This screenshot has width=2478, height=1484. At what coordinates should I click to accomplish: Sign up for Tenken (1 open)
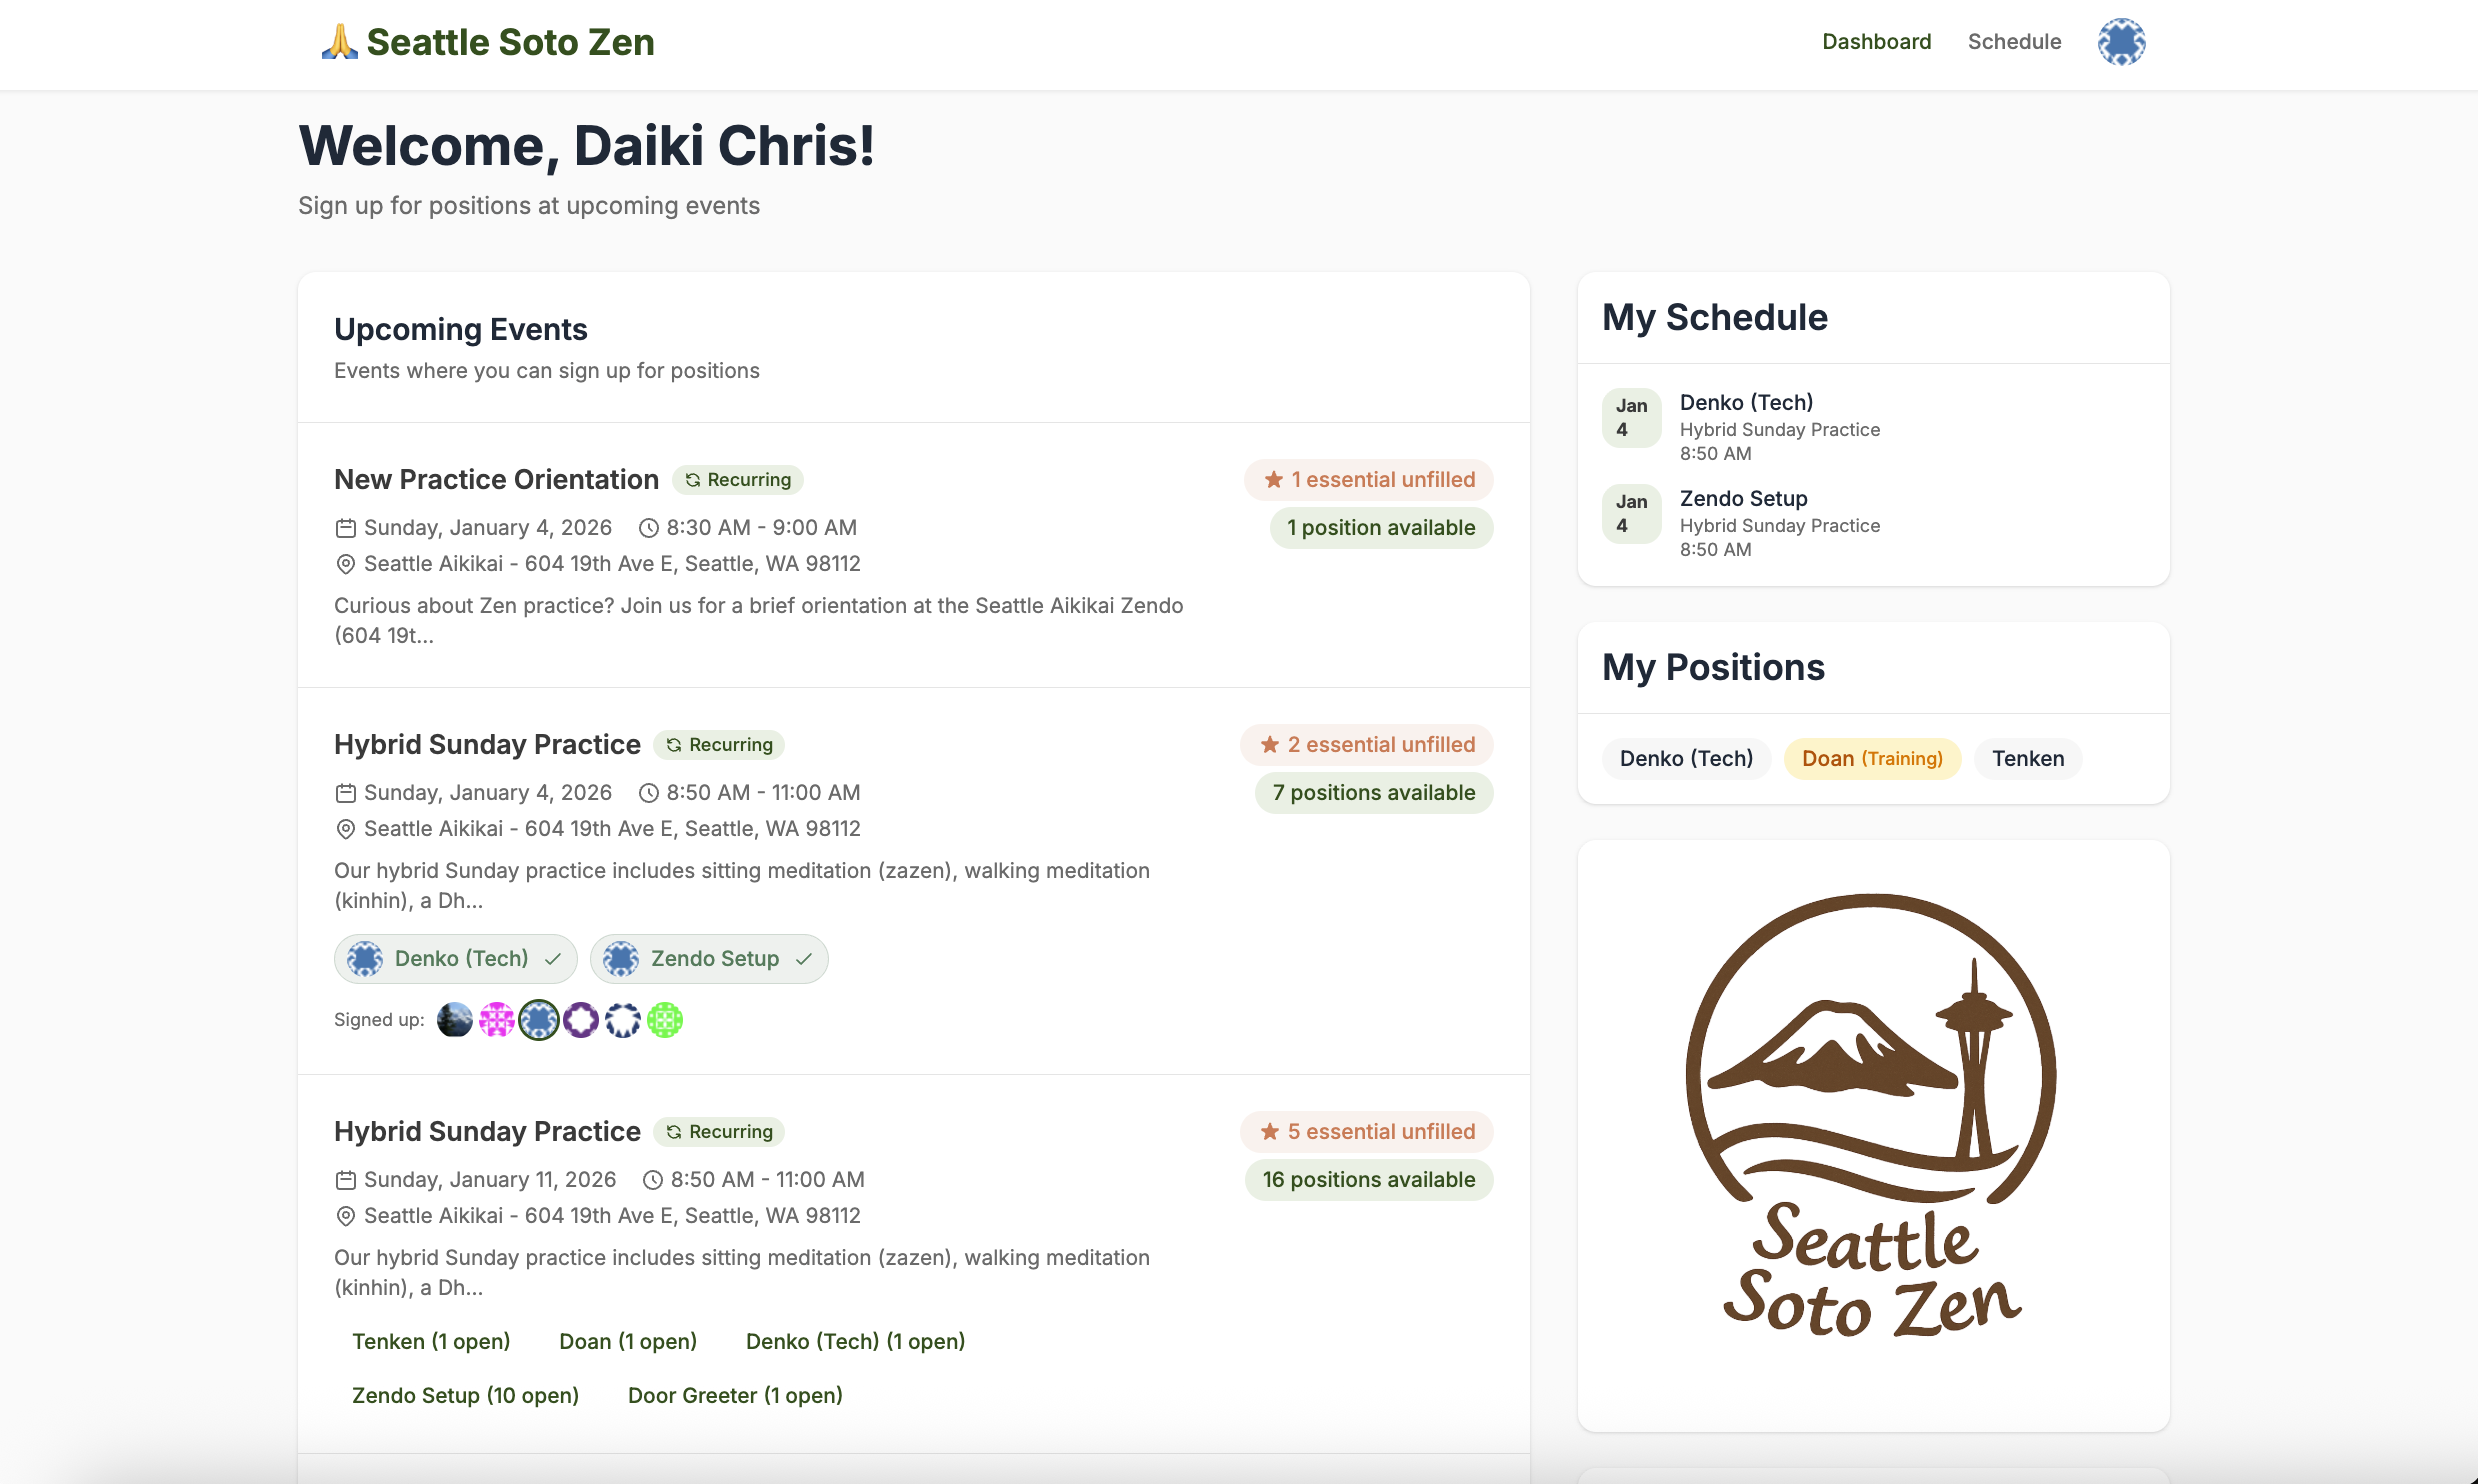coord(430,1341)
